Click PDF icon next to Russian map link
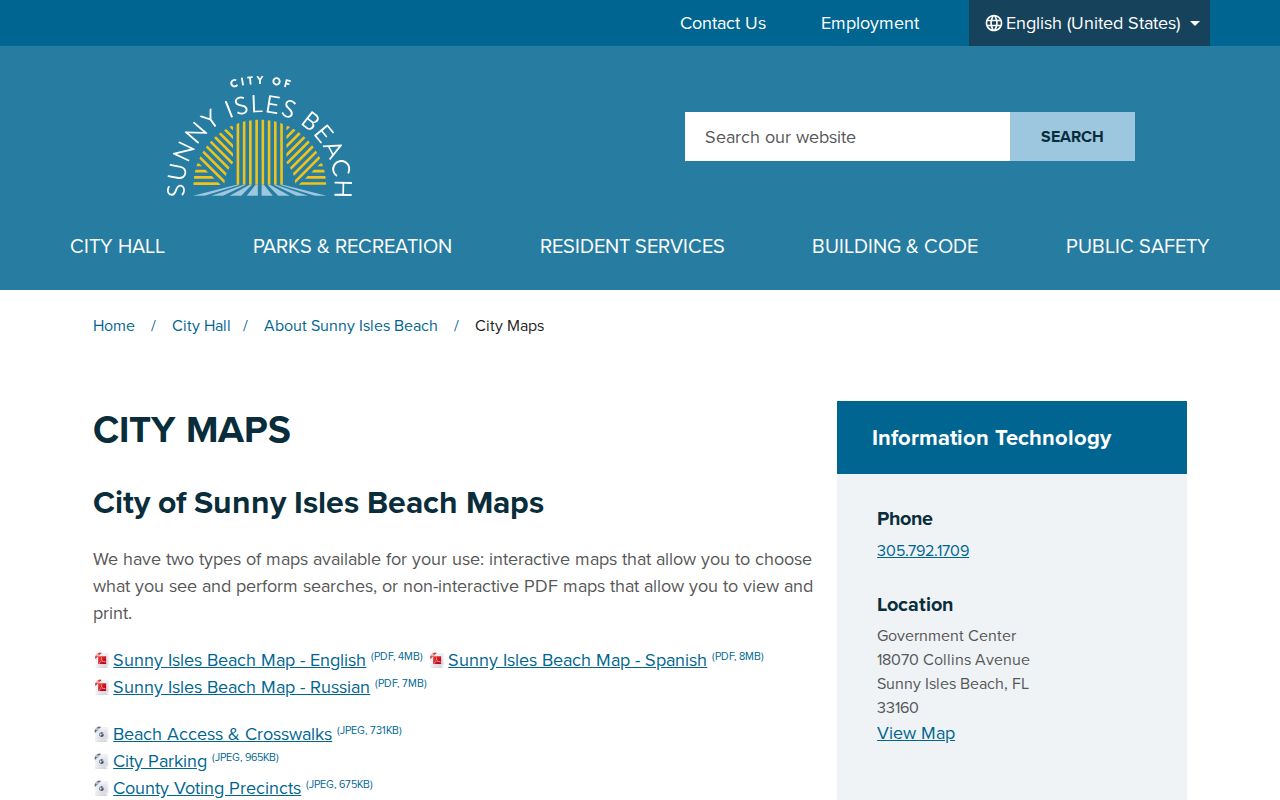1280x800 pixels. [x=101, y=687]
